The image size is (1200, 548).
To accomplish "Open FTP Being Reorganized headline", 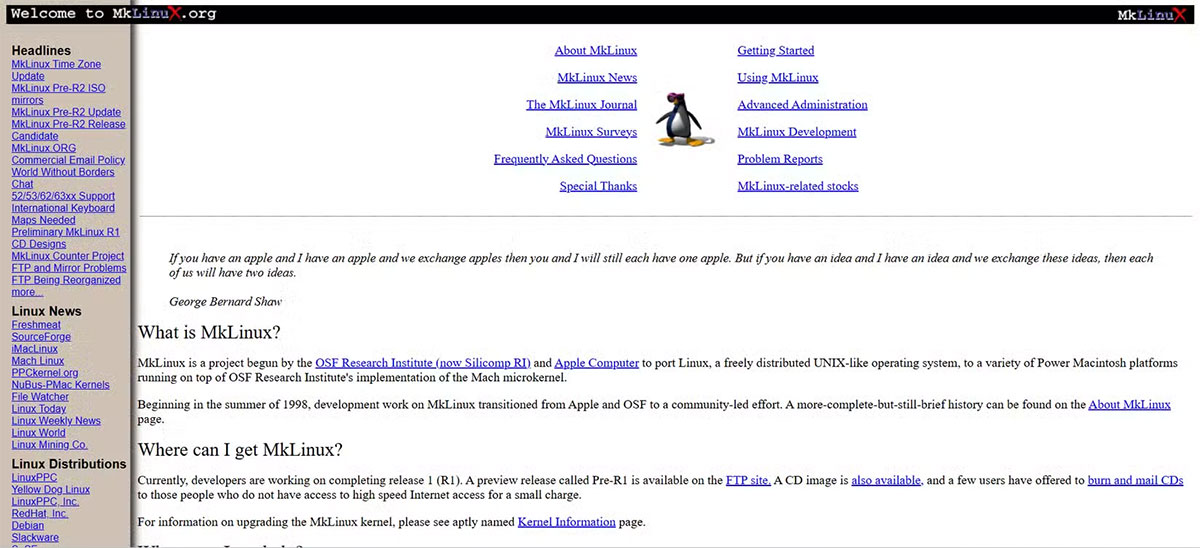I will pos(66,280).
